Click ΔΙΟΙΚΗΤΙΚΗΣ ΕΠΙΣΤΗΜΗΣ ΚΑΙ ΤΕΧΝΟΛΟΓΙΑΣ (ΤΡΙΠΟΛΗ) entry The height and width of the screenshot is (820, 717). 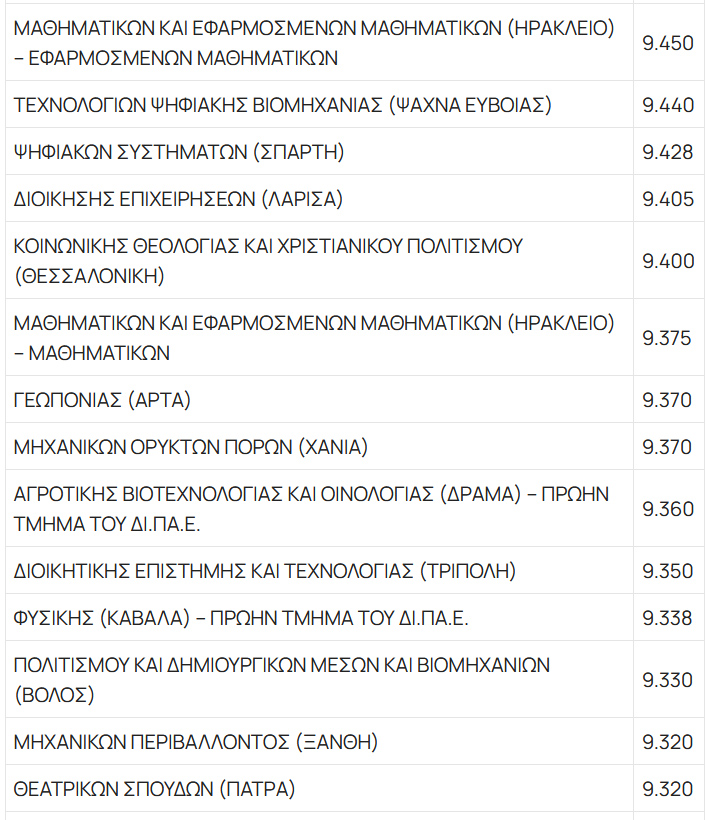pyautogui.click(x=265, y=572)
